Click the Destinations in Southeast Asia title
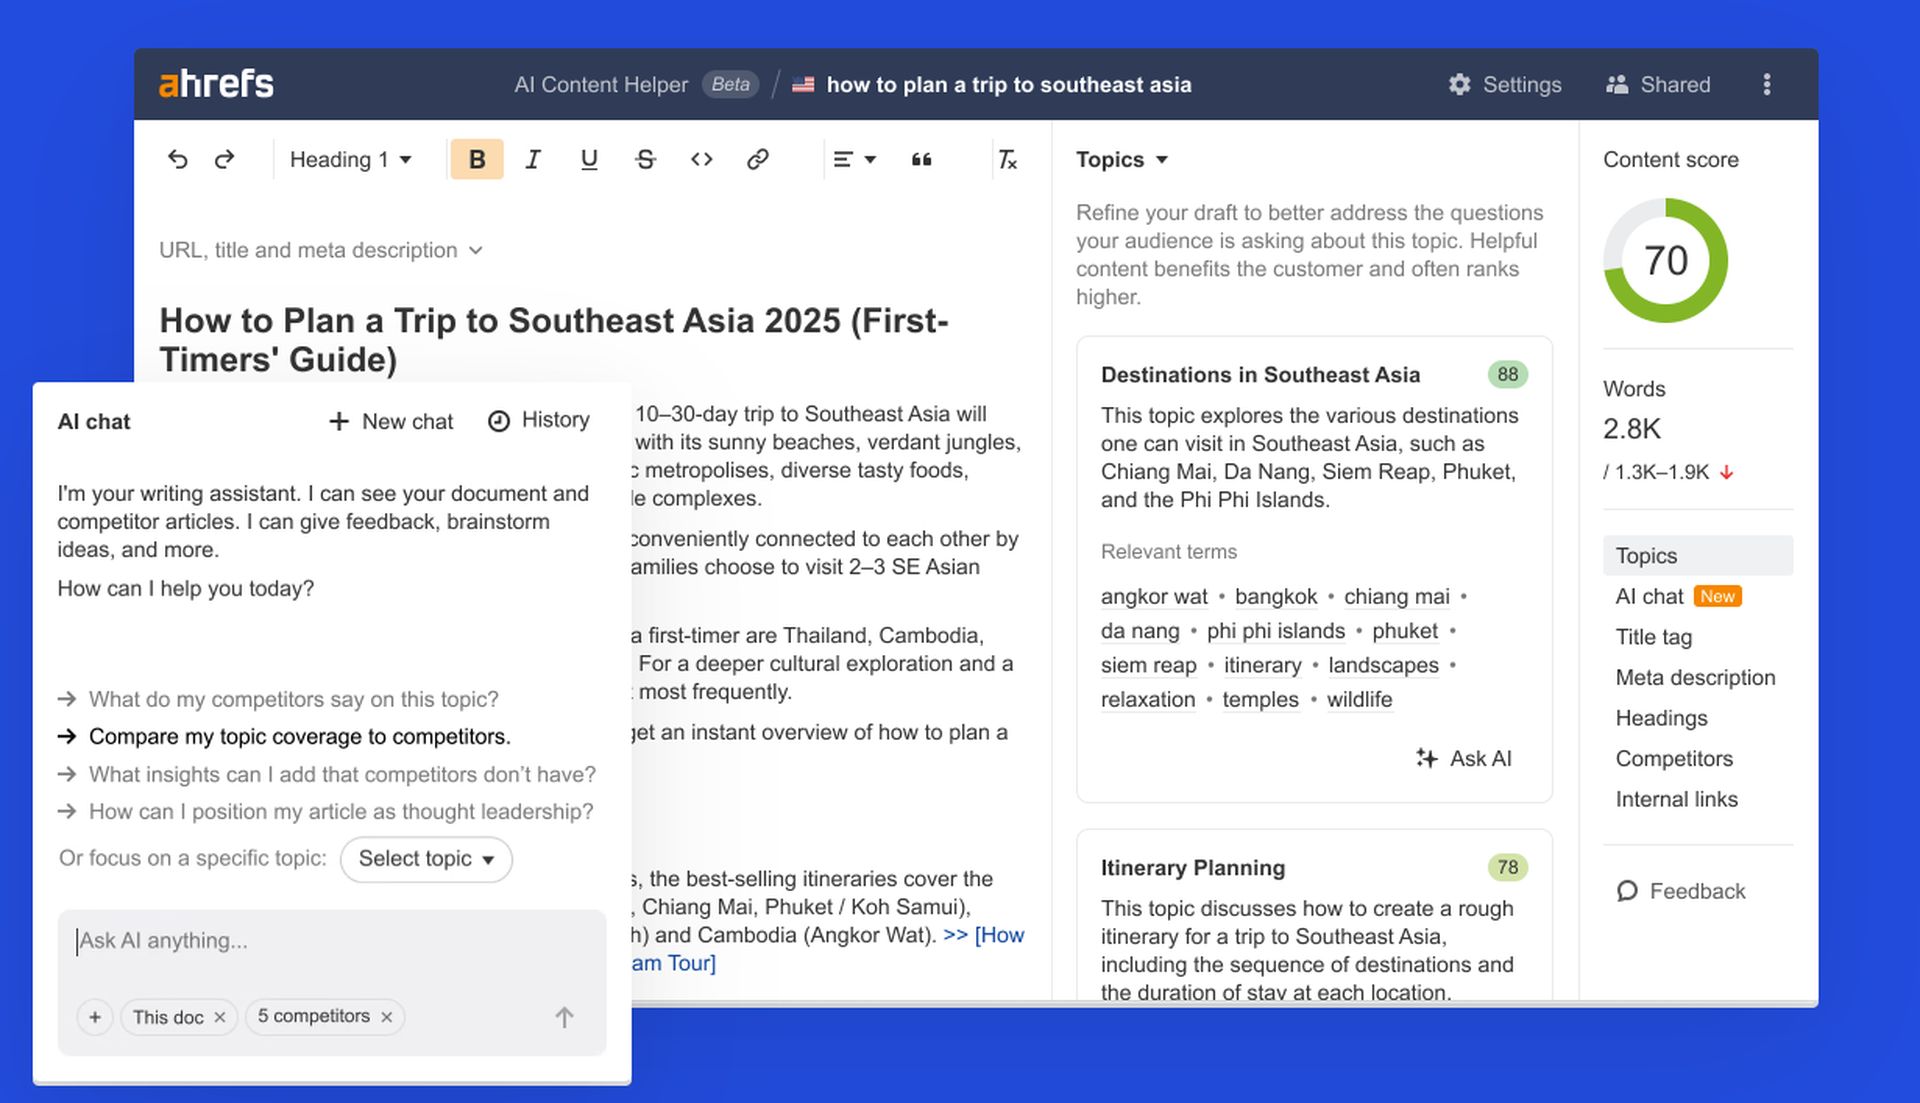 tap(1260, 375)
